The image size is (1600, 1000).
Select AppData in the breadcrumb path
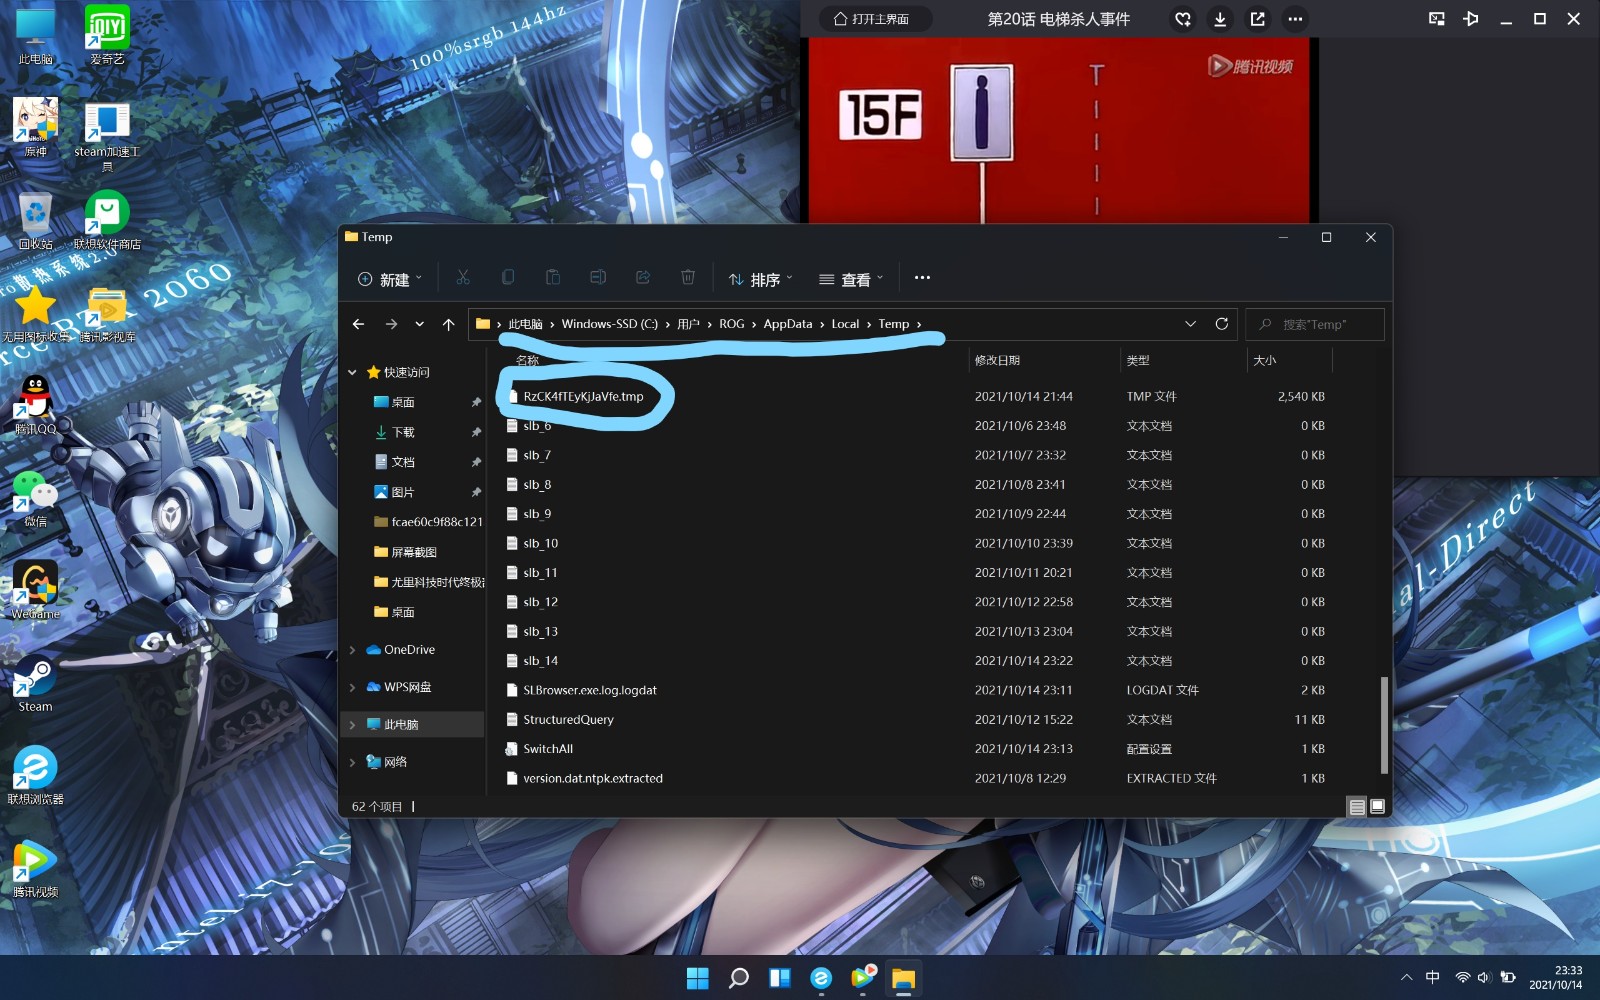tap(788, 324)
